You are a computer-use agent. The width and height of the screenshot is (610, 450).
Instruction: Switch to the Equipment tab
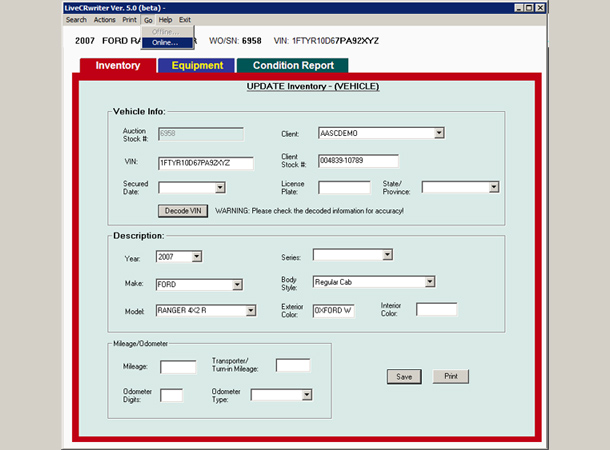197,65
